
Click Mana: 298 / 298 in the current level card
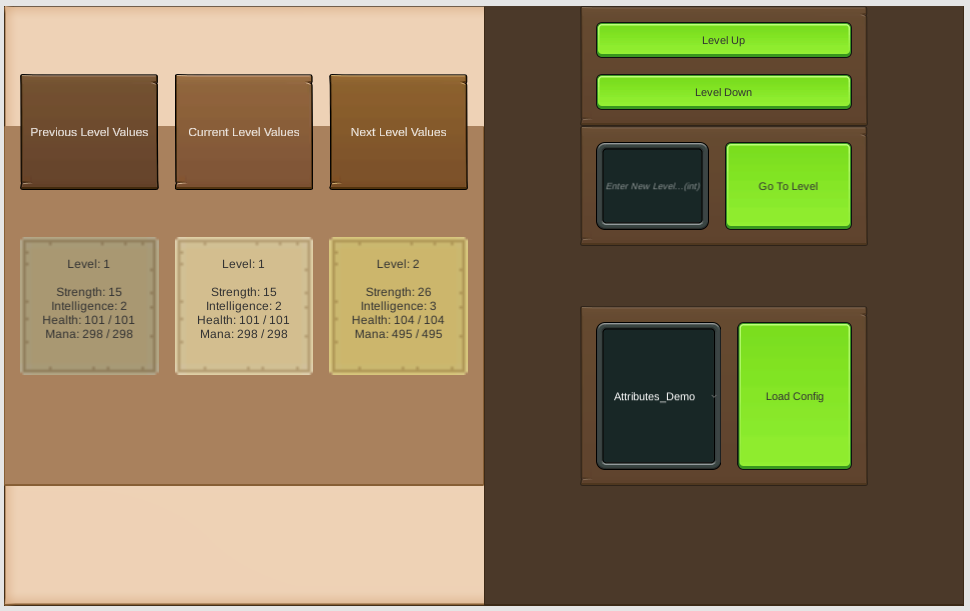[244, 334]
